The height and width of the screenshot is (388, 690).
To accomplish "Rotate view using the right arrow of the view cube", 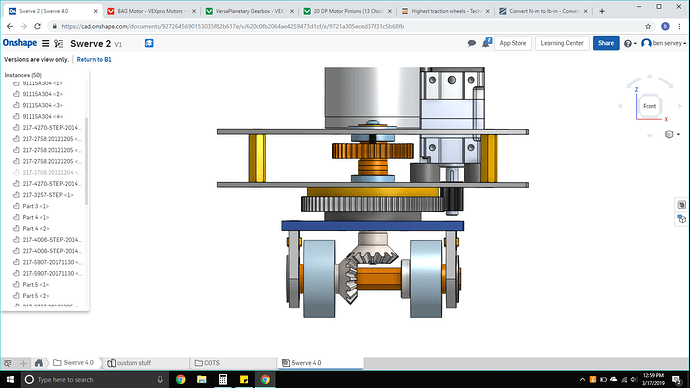I will pos(679,106).
